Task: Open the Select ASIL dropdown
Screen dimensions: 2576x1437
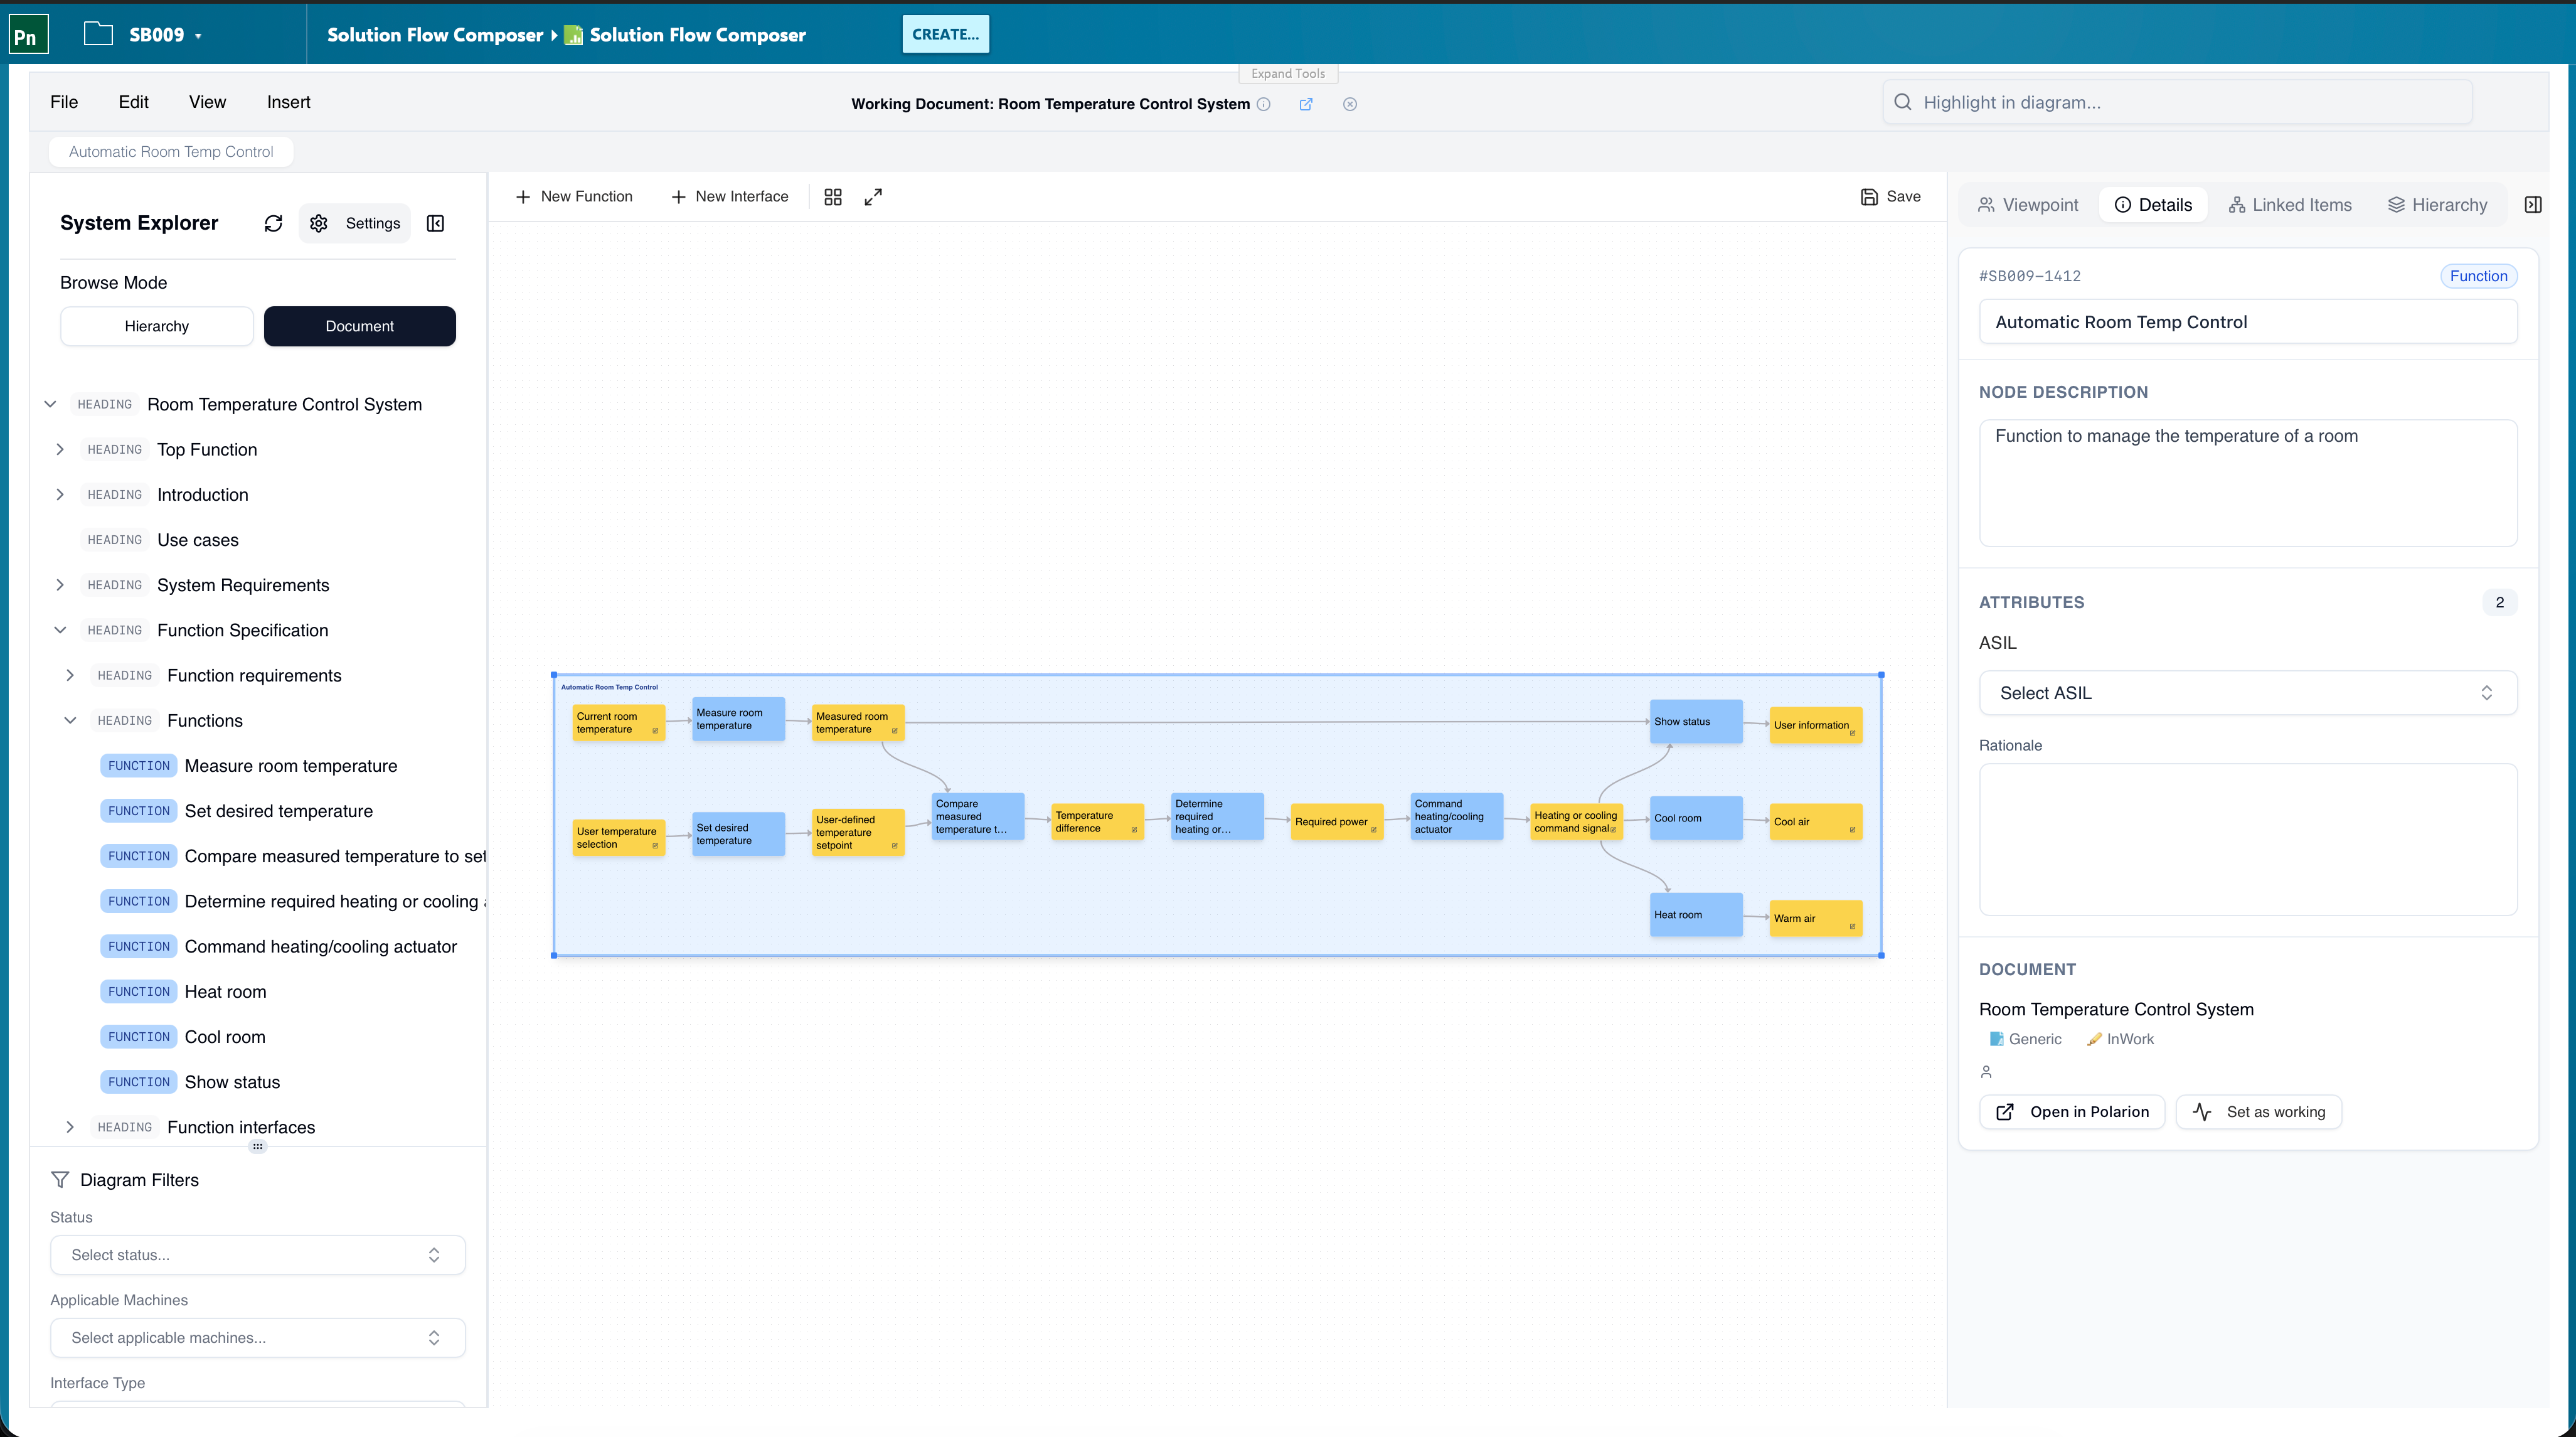Action: click(x=2247, y=693)
